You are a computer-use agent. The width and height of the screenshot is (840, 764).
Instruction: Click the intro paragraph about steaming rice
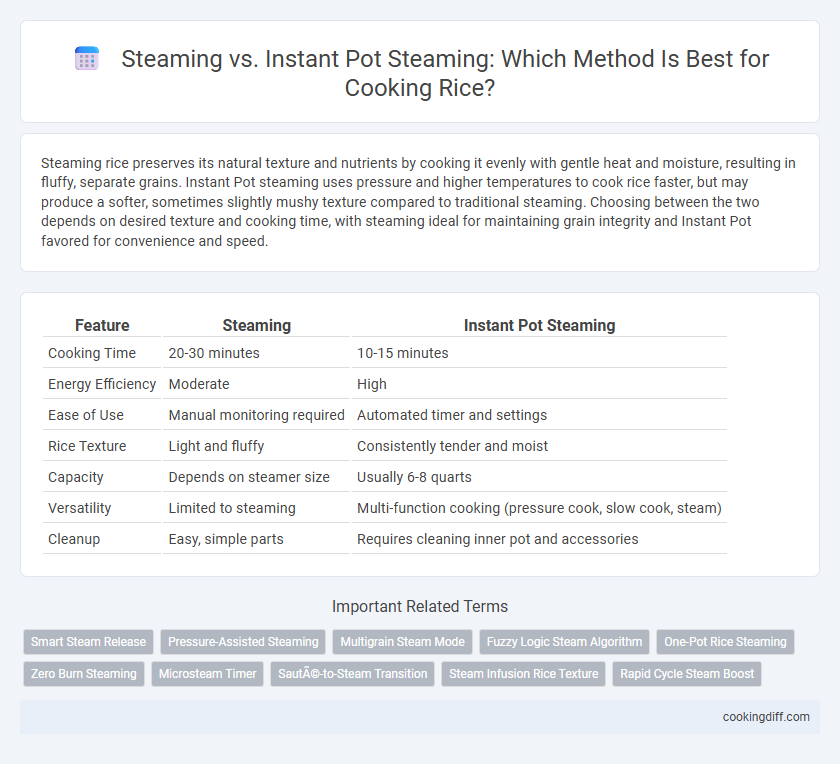click(x=420, y=202)
